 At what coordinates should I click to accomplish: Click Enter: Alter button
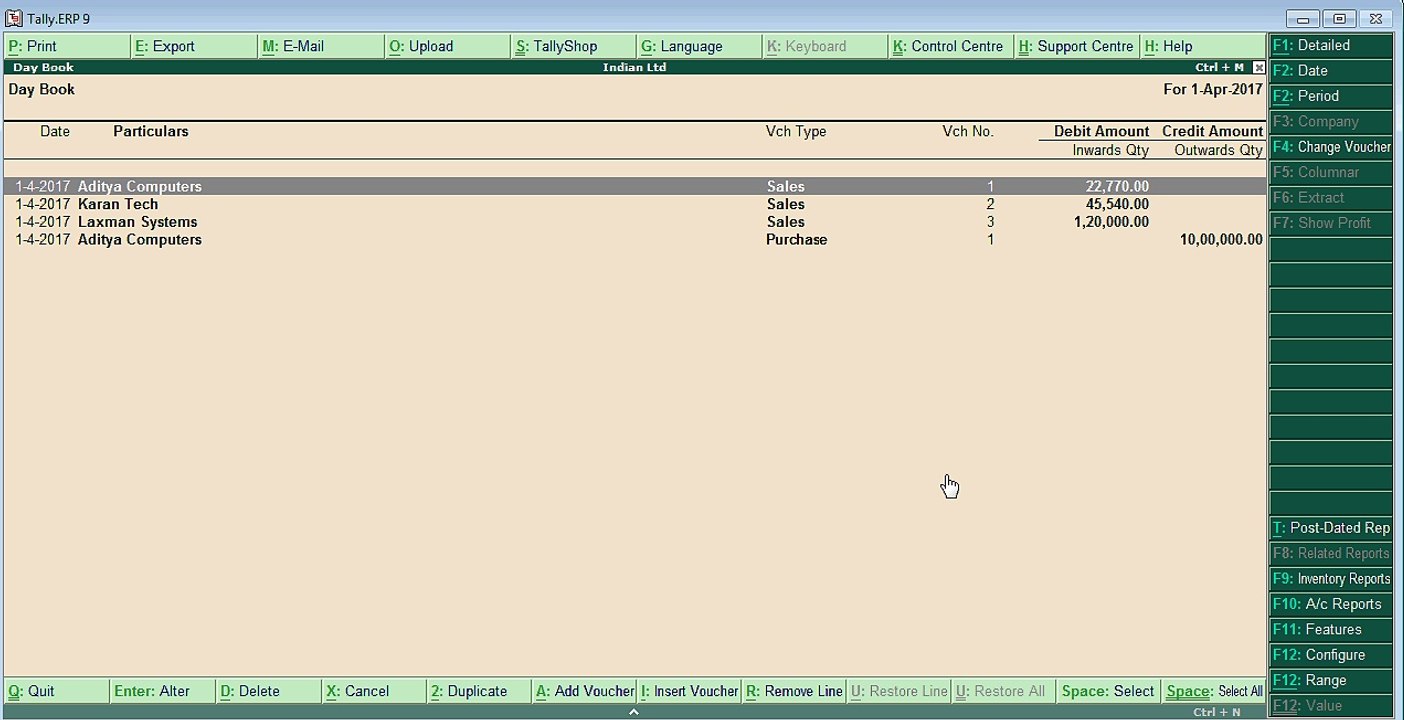(x=162, y=691)
